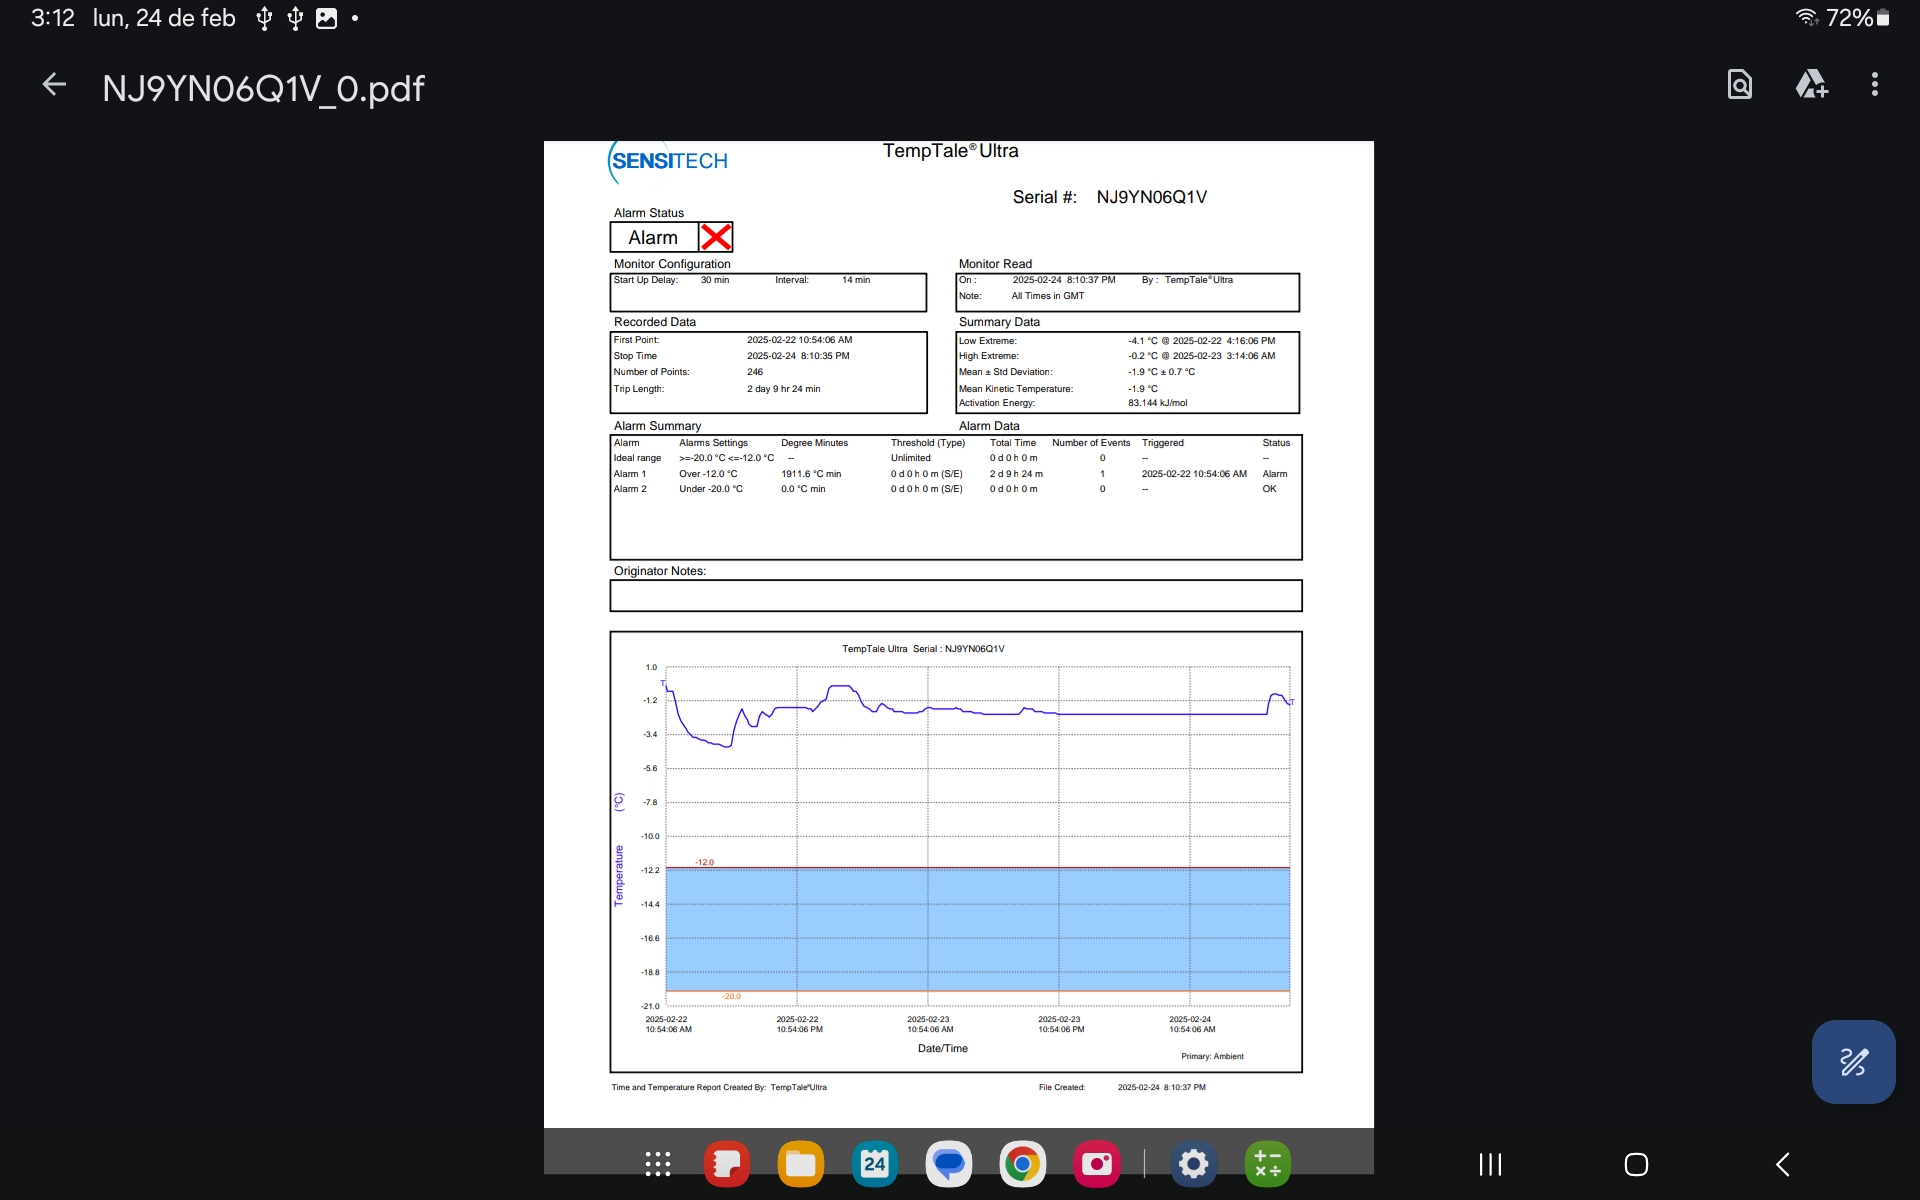Image resolution: width=1920 pixels, height=1200 pixels.
Task: Tap degree minutes '1911.6 °C min'
Action: pos(811,474)
